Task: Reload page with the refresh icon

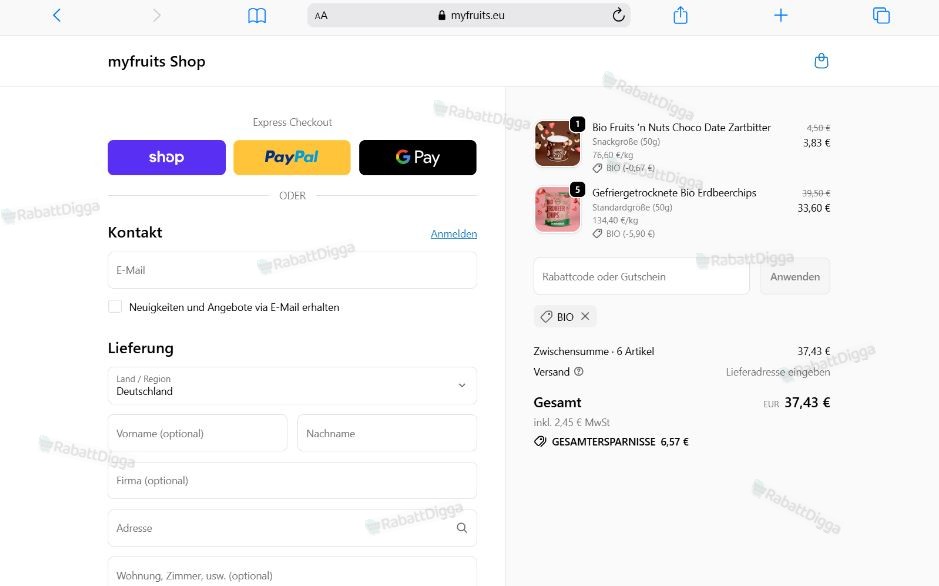Action: click(x=618, y=15)
